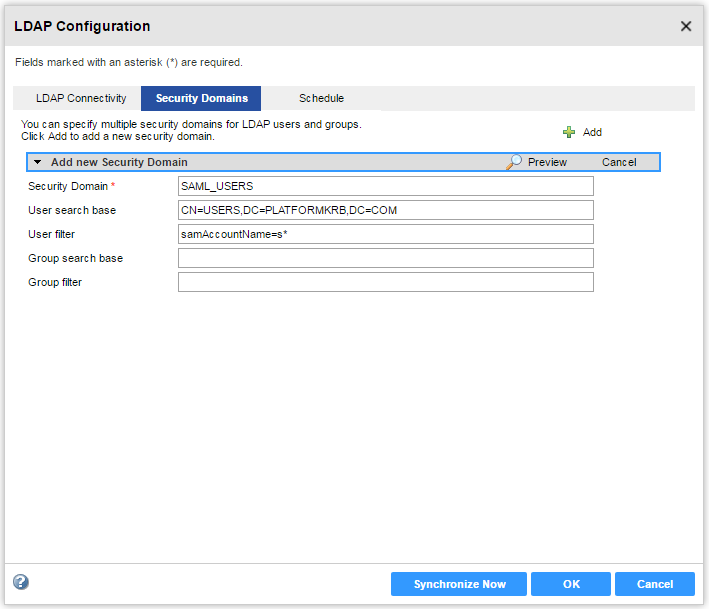Open the Schedule tab

point(321,98)
